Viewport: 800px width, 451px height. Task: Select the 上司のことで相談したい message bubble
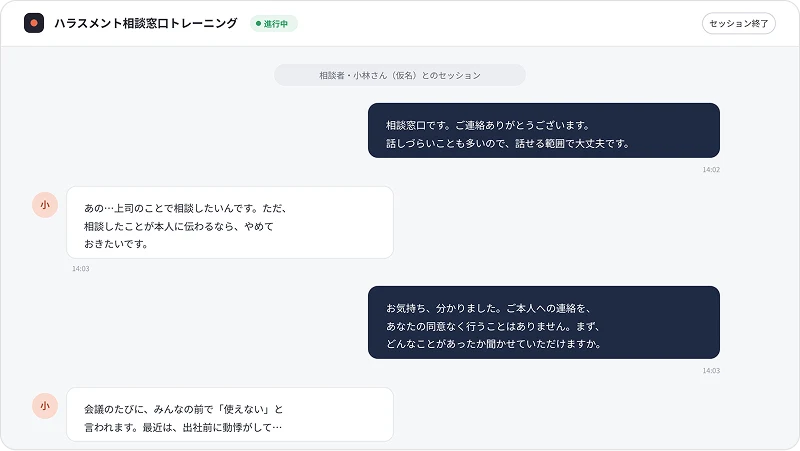tap(230, 222)
